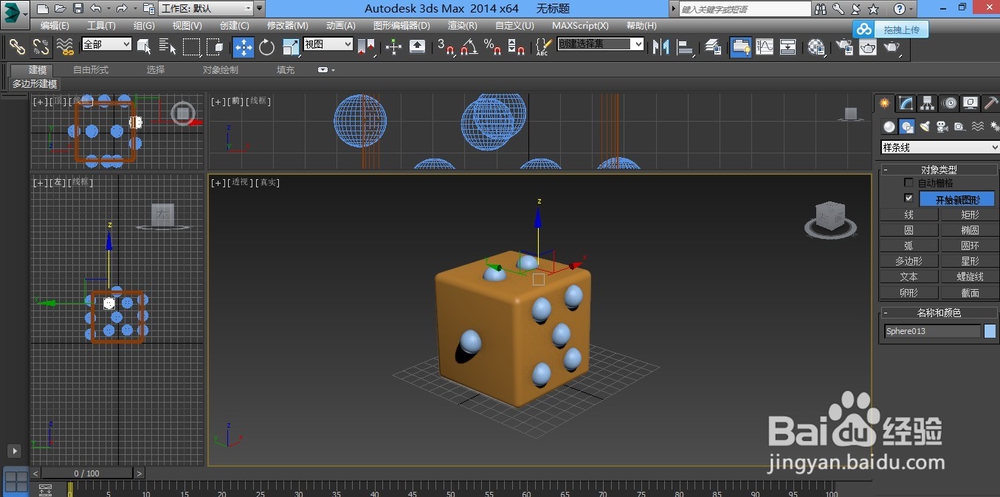Click the 星形 shape button
The height and width of the screenshot is (497, 1000).
tap(969, 261)
